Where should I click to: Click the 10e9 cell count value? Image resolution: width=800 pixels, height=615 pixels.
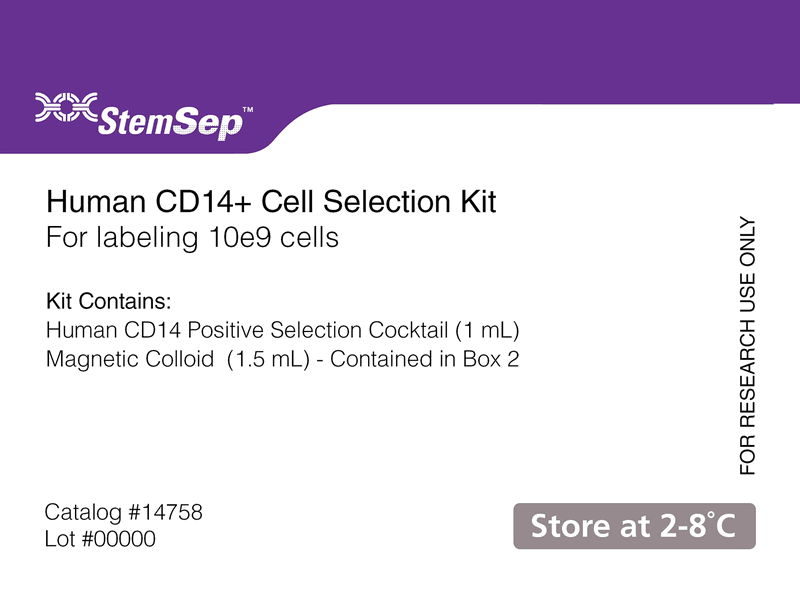(x=240, y=238)
